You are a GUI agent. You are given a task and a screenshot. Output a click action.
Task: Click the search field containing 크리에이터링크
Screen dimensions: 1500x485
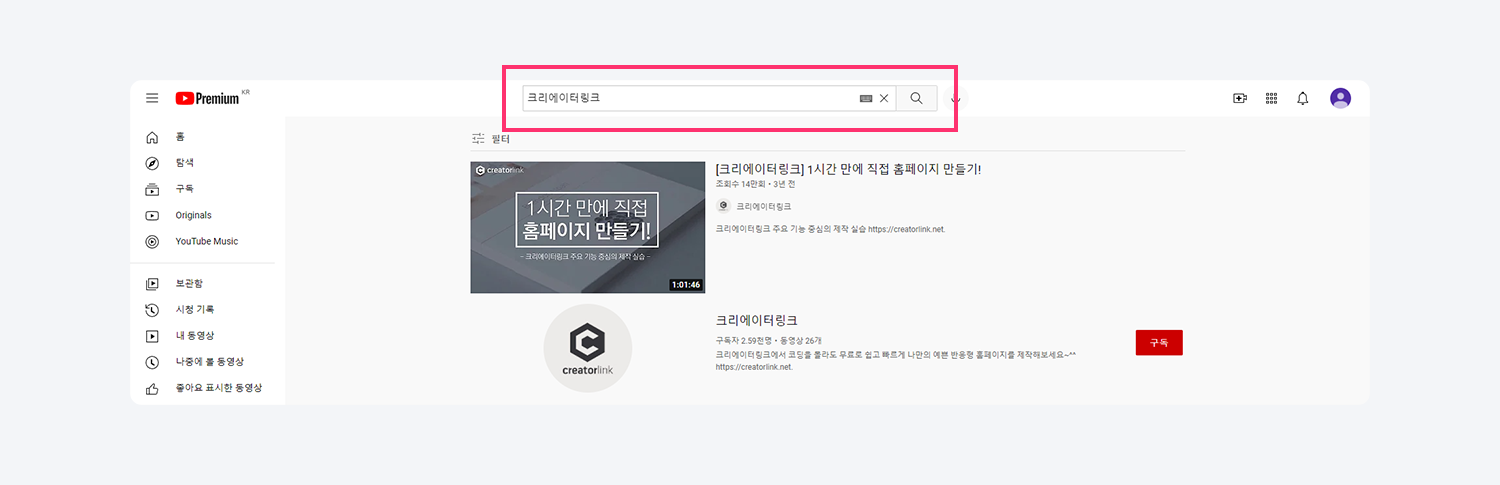pyautogui.click(x=690, y=99)
